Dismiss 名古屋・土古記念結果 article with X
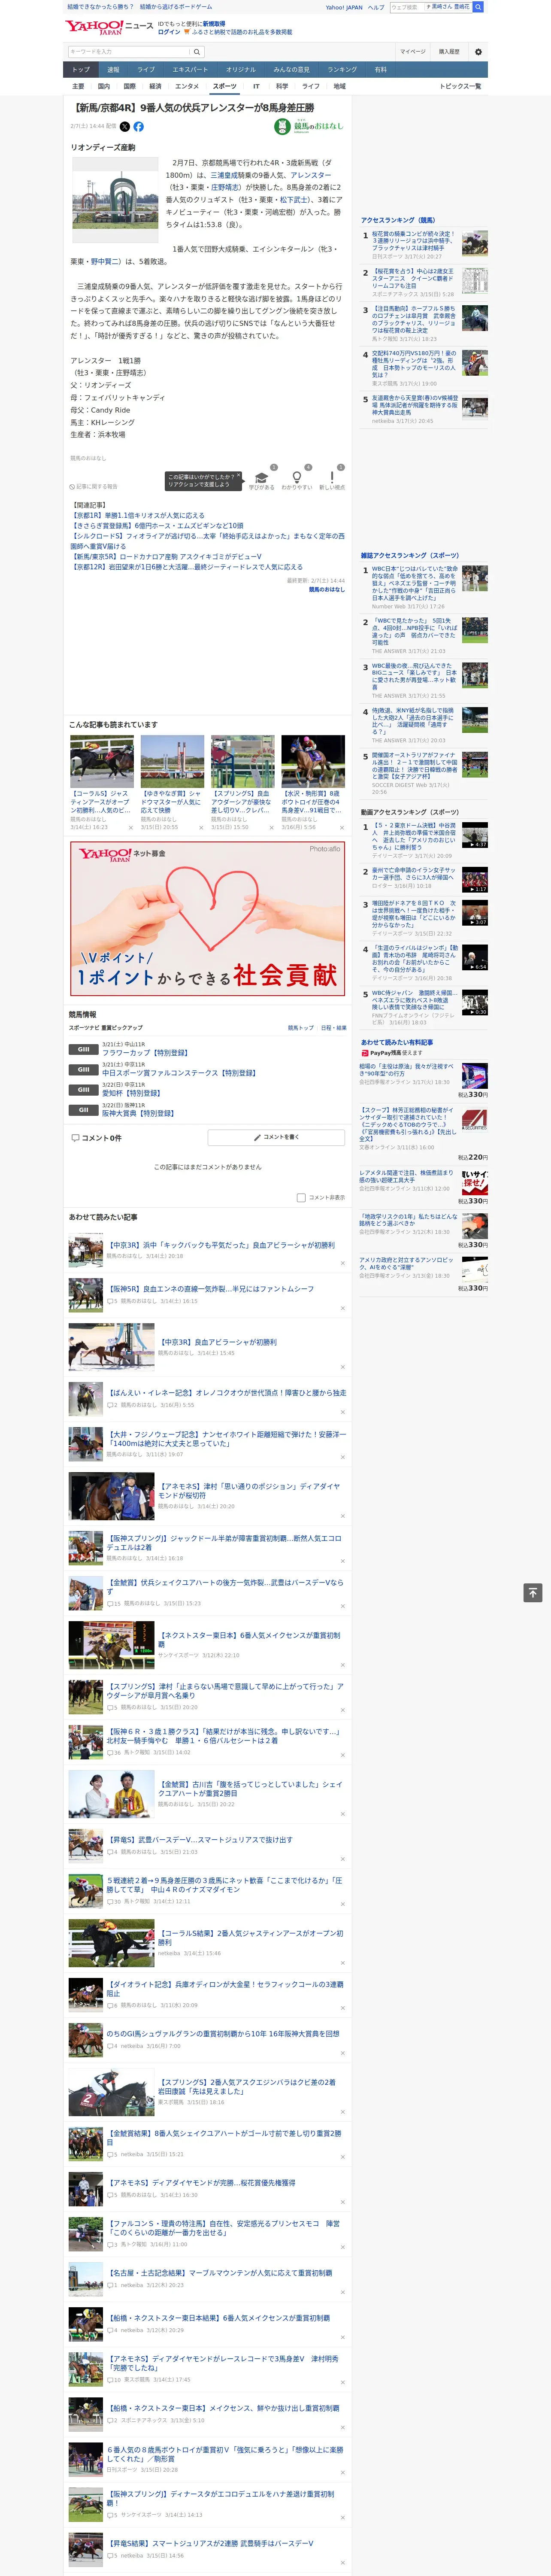 343,2292
